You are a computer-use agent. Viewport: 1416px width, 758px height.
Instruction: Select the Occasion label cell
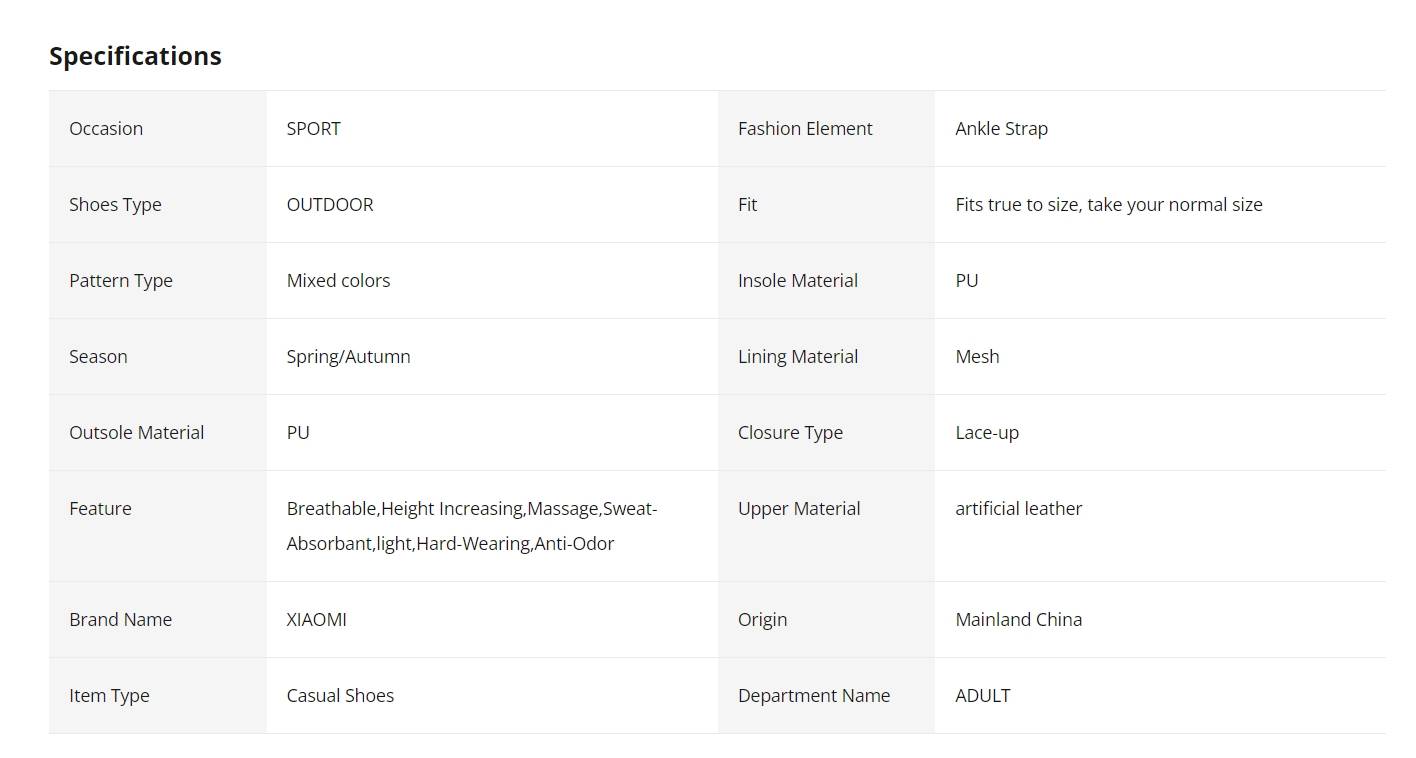(x=158, y=129)
